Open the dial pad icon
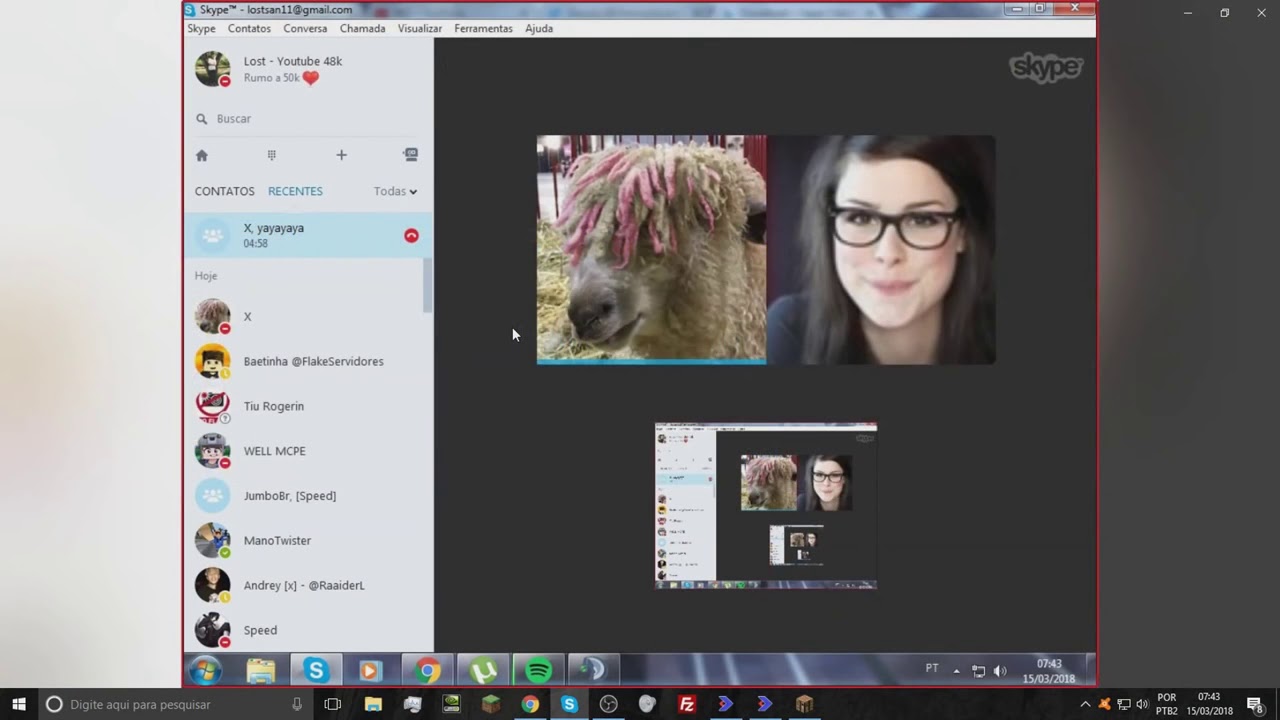Image resolution: width=1280 pixels, height=720 pixels. pyautogui.click(x=271, y=155)
